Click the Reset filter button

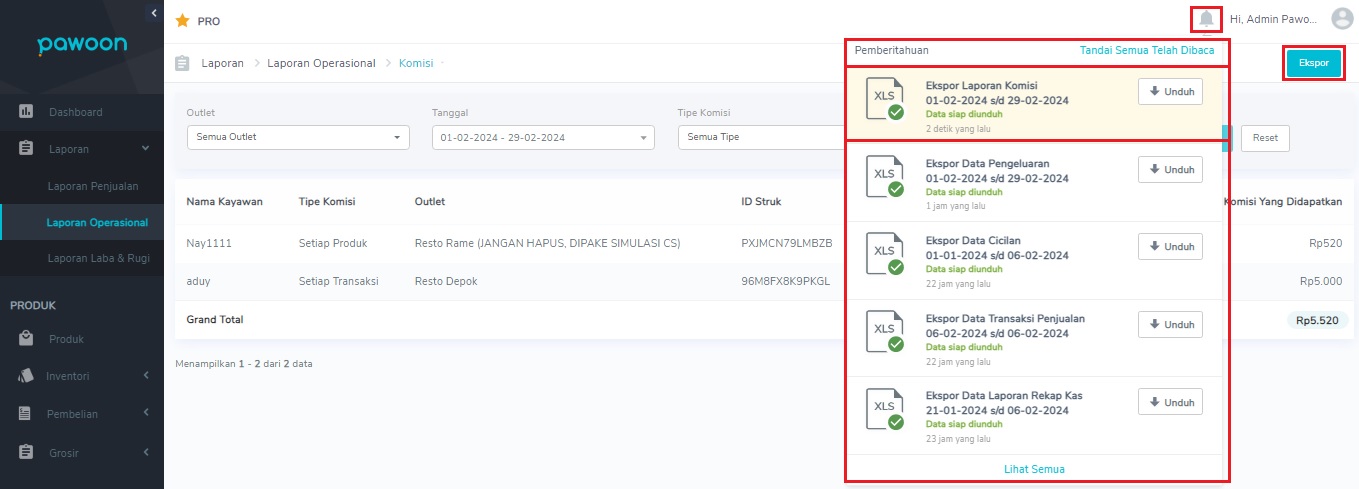click(1265, 138)
